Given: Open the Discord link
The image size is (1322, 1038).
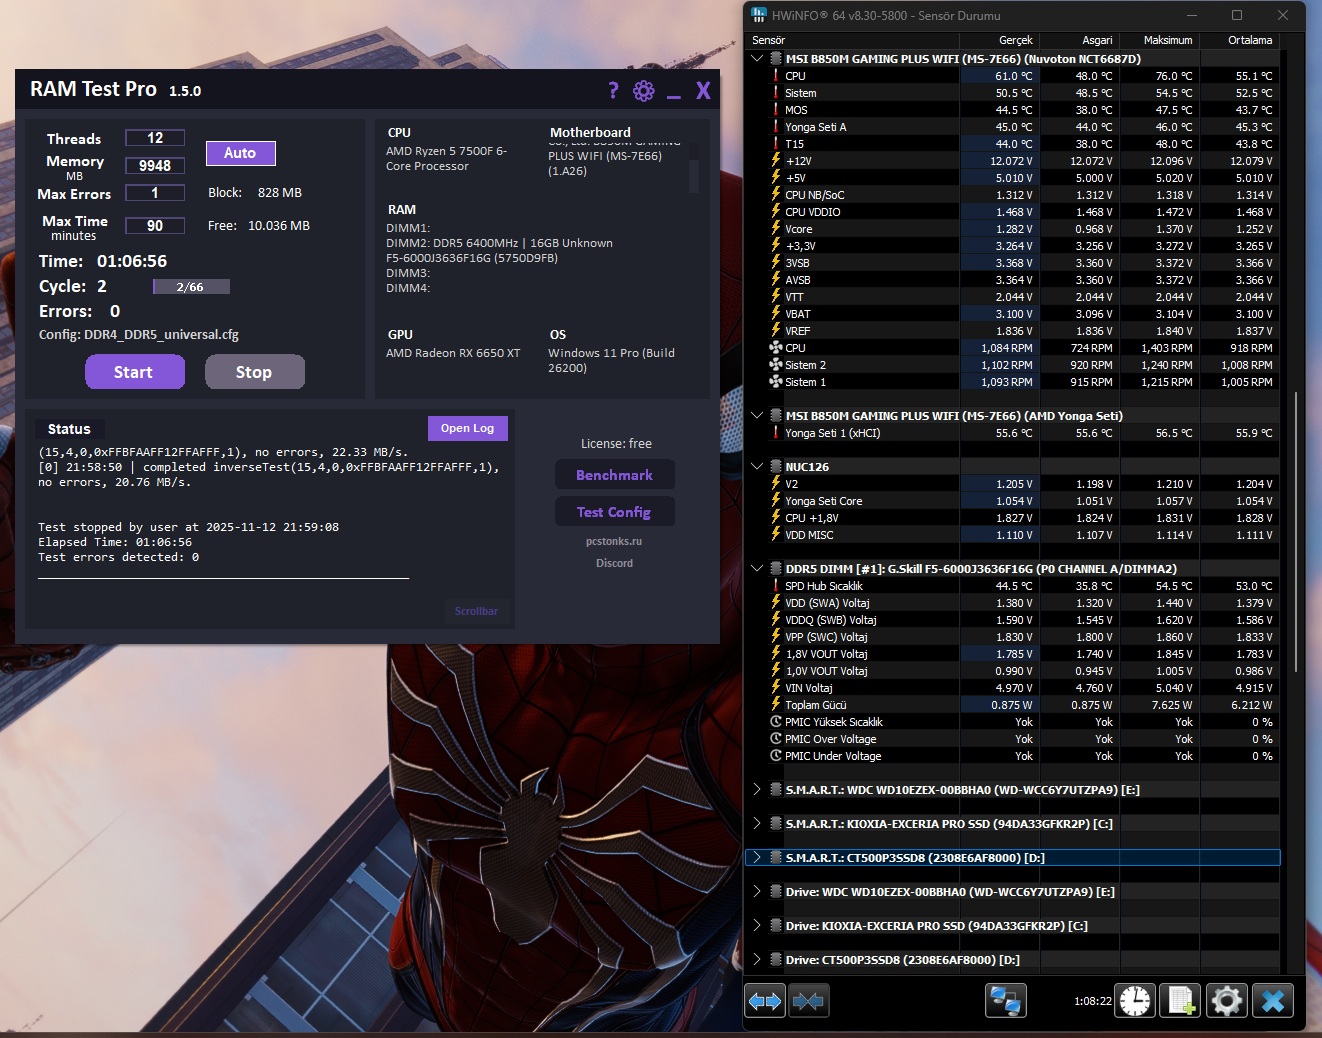Looking at the screenshot, I should click(x=614, y=563).
